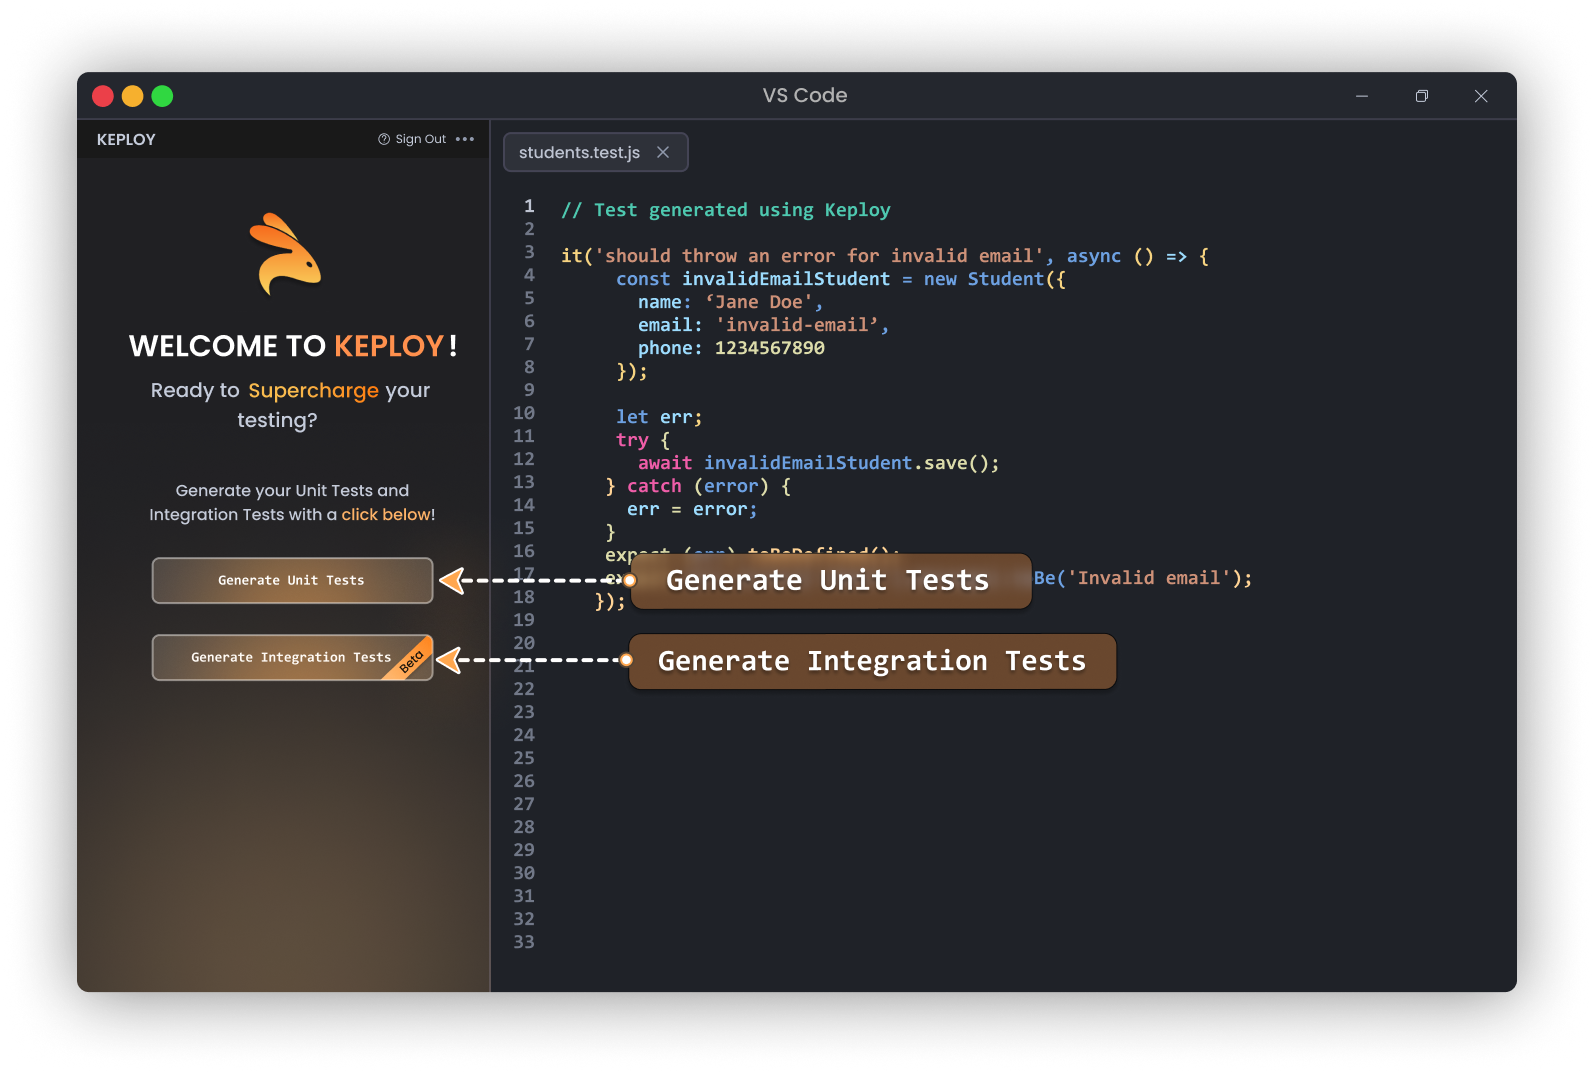Open the three-dot more options menu
The image size is (1594, 1073).
click(x=465, y=139)
